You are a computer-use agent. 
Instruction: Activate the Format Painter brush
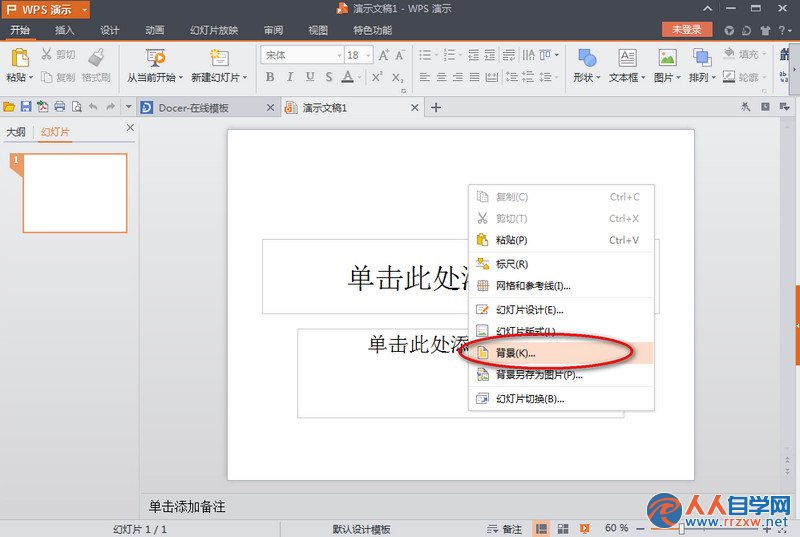[96, 65]
